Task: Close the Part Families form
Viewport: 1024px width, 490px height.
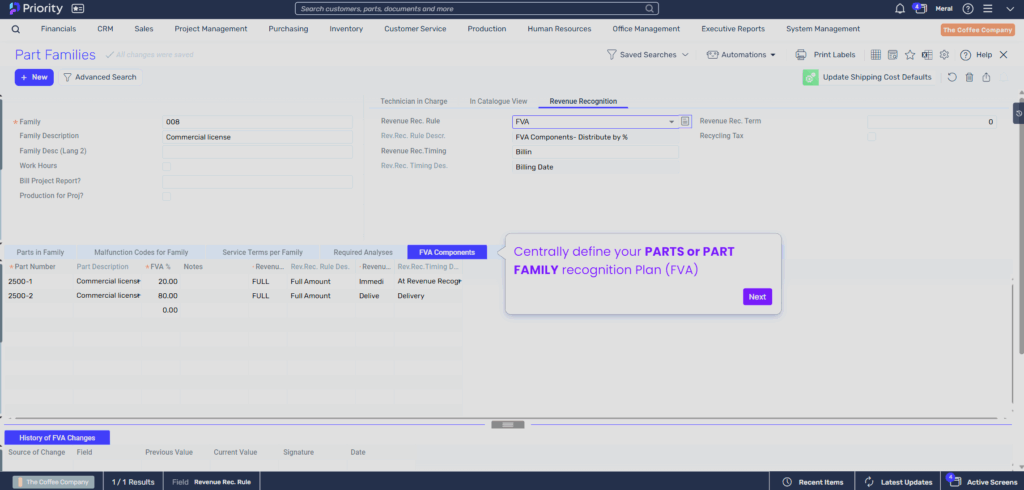Action: coord(1004,55)
